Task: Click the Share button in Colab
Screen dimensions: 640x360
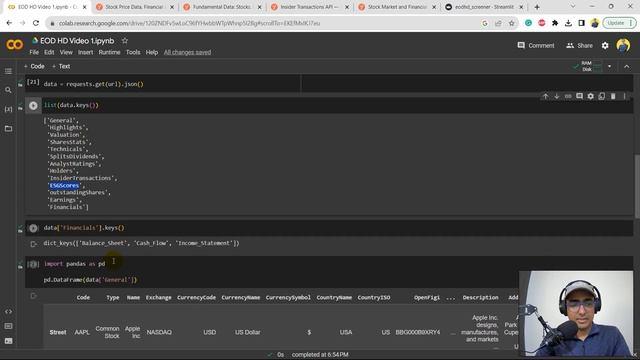Action: (579, 46)
